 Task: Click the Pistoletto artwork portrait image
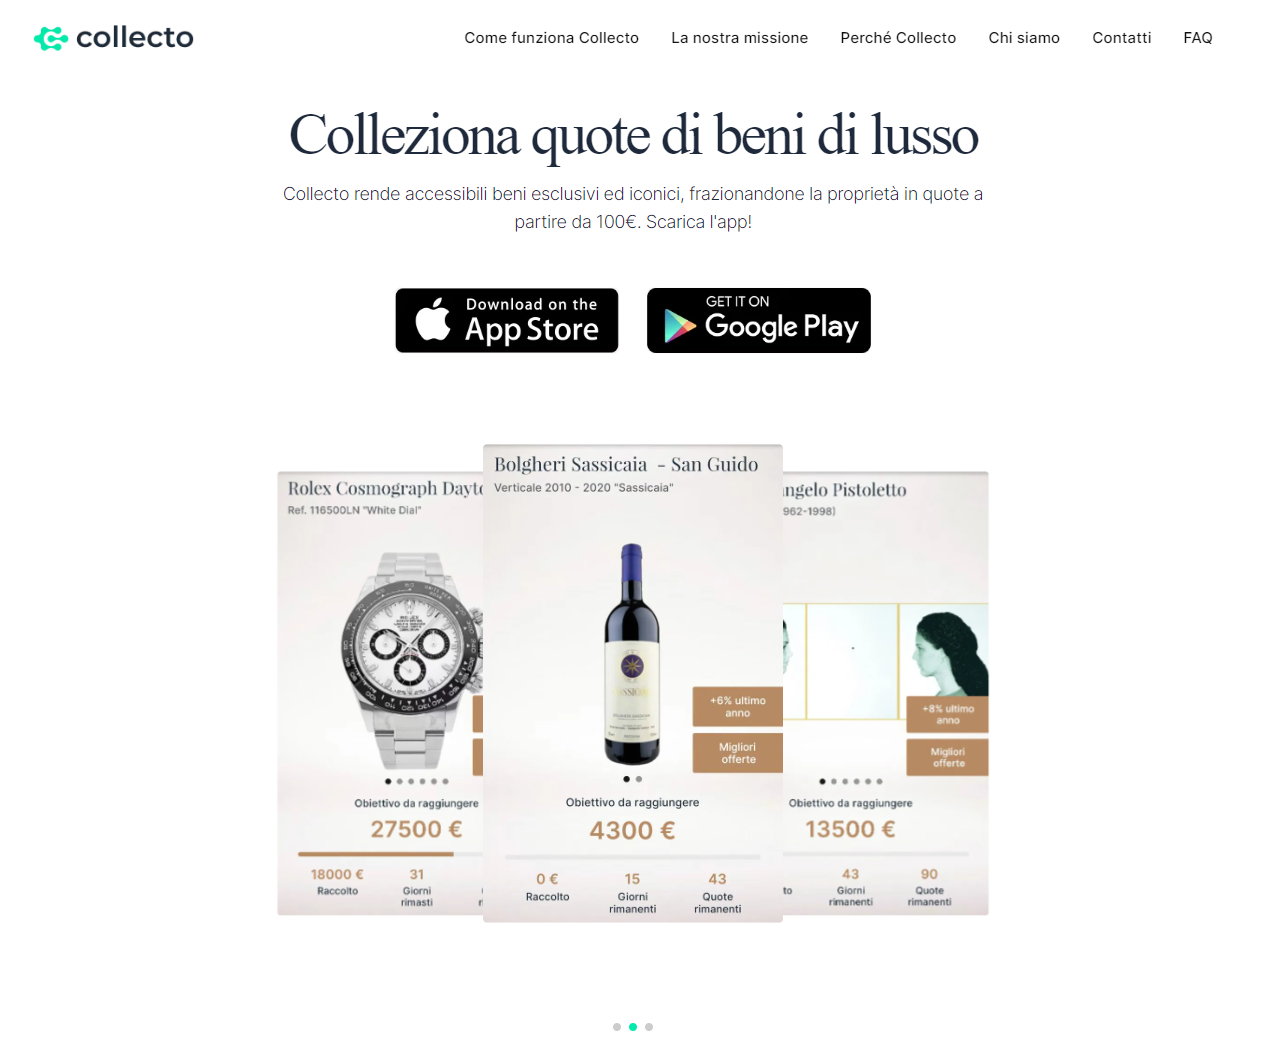[x=951, y=658]
